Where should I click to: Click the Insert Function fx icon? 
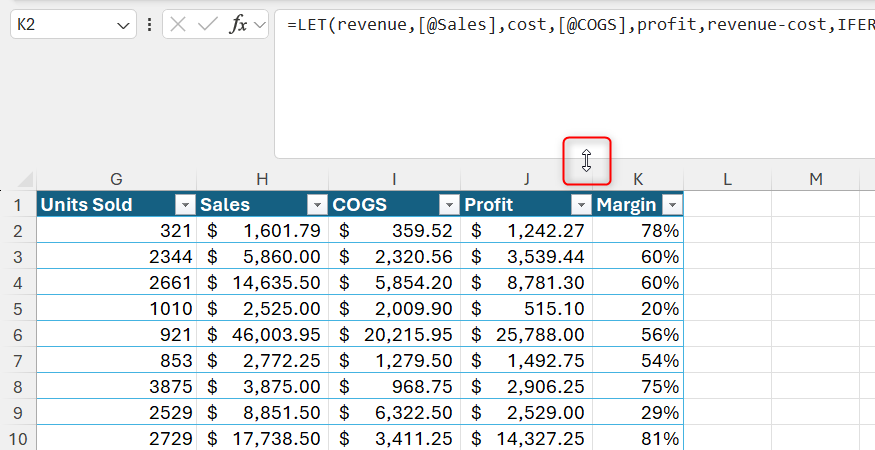point(239,25)
